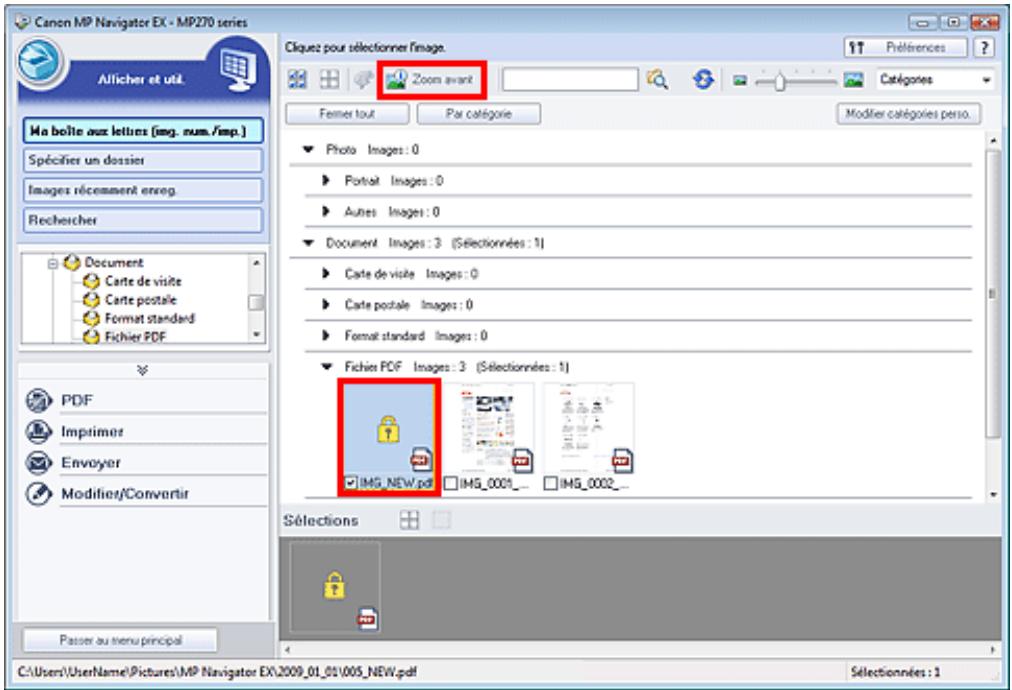Click the Fermer tout button
This screenshot has width=1012, height=690.
tap(347, 114)
